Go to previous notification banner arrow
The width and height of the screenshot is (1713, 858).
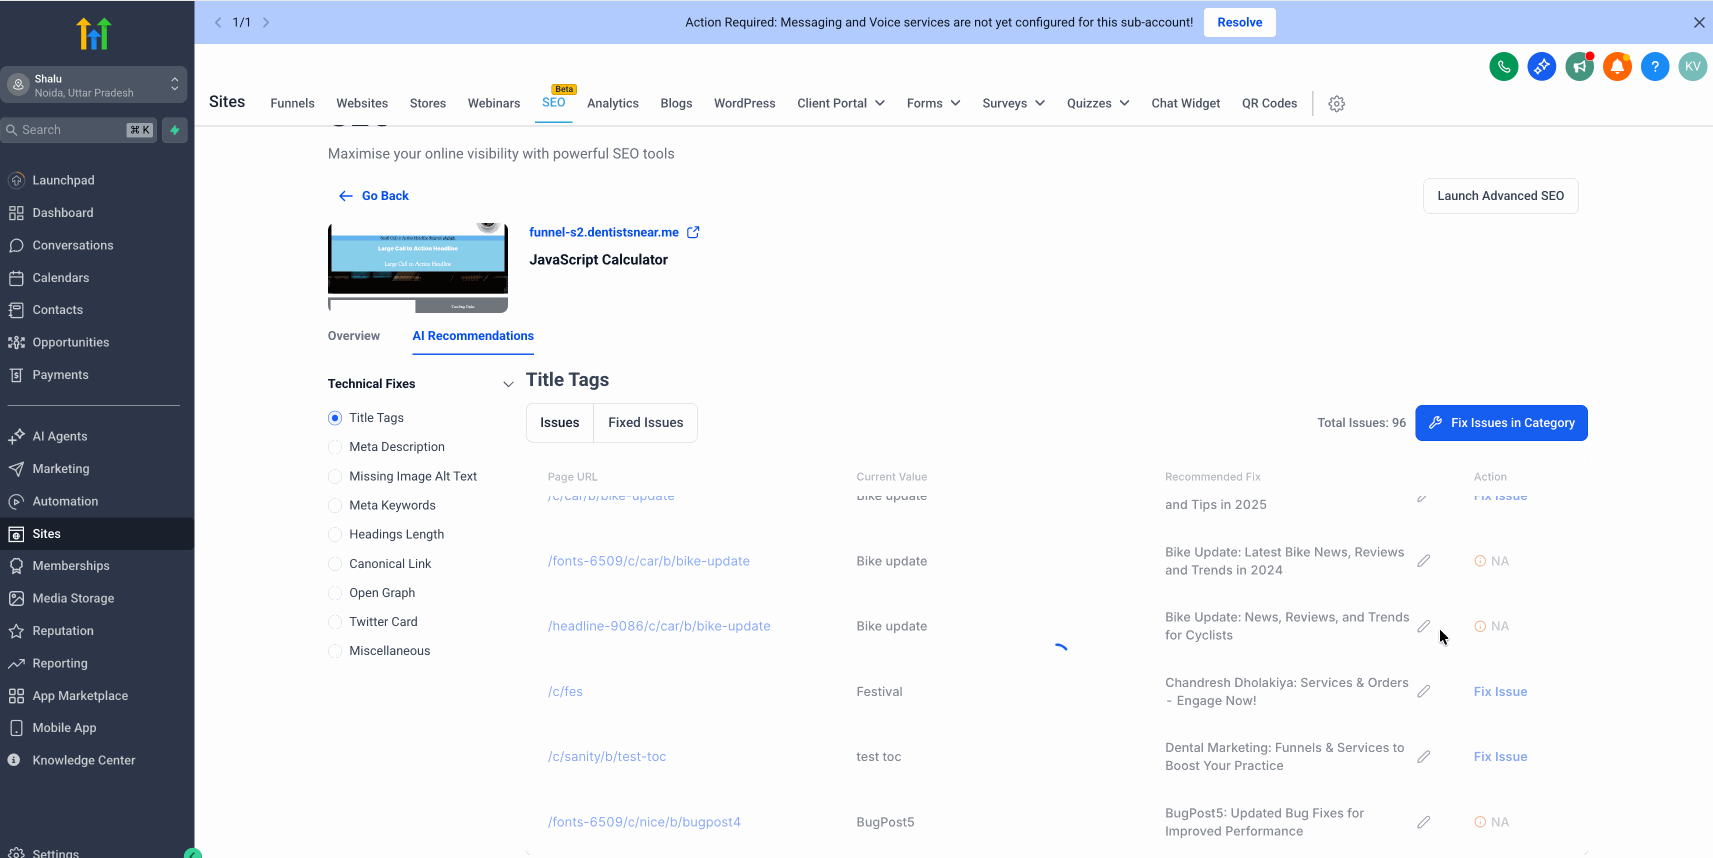tap(218, 22)
